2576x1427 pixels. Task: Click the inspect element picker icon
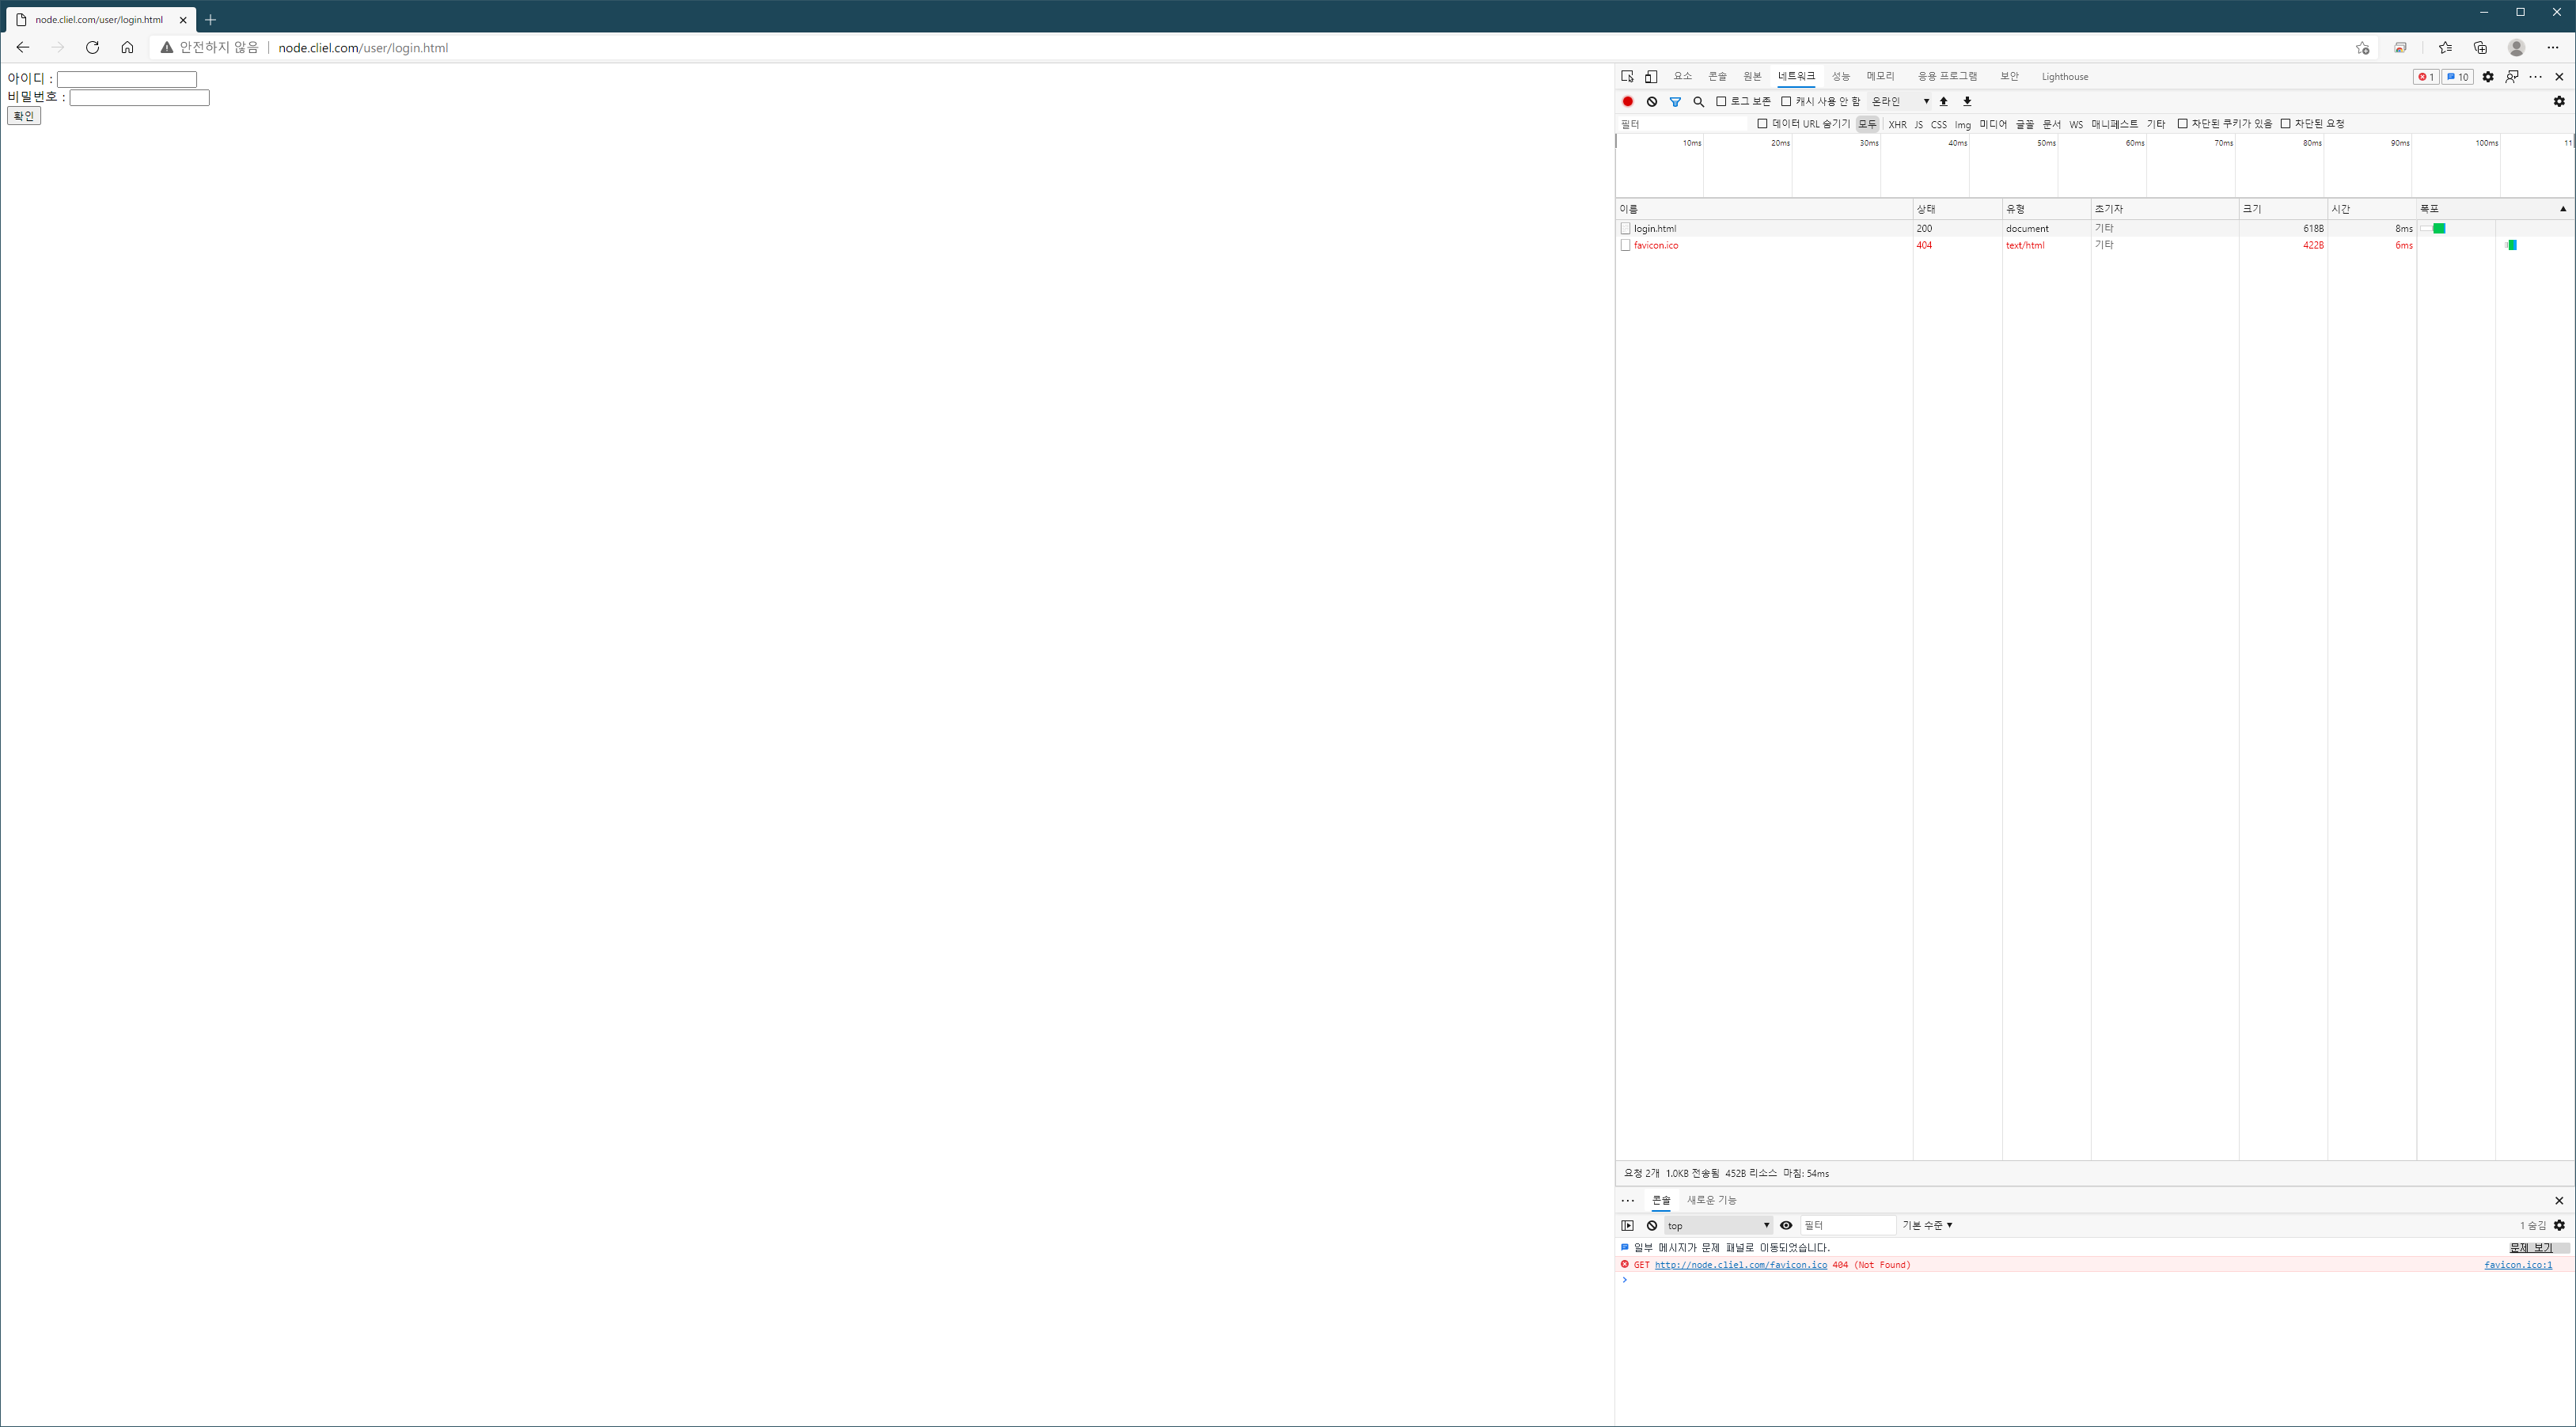point(1627,76)
